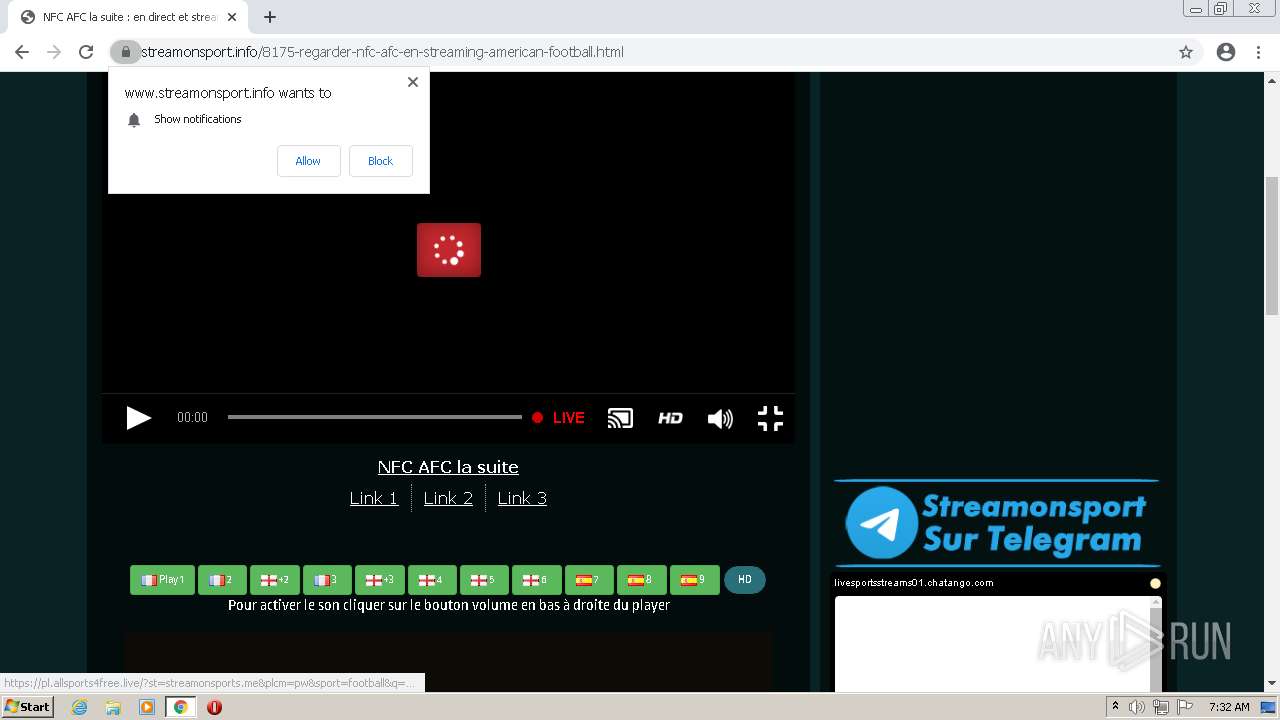1280x720 pixels.
Task: Open the Chrome profile avatar menu
Action: pos(1226,52)
